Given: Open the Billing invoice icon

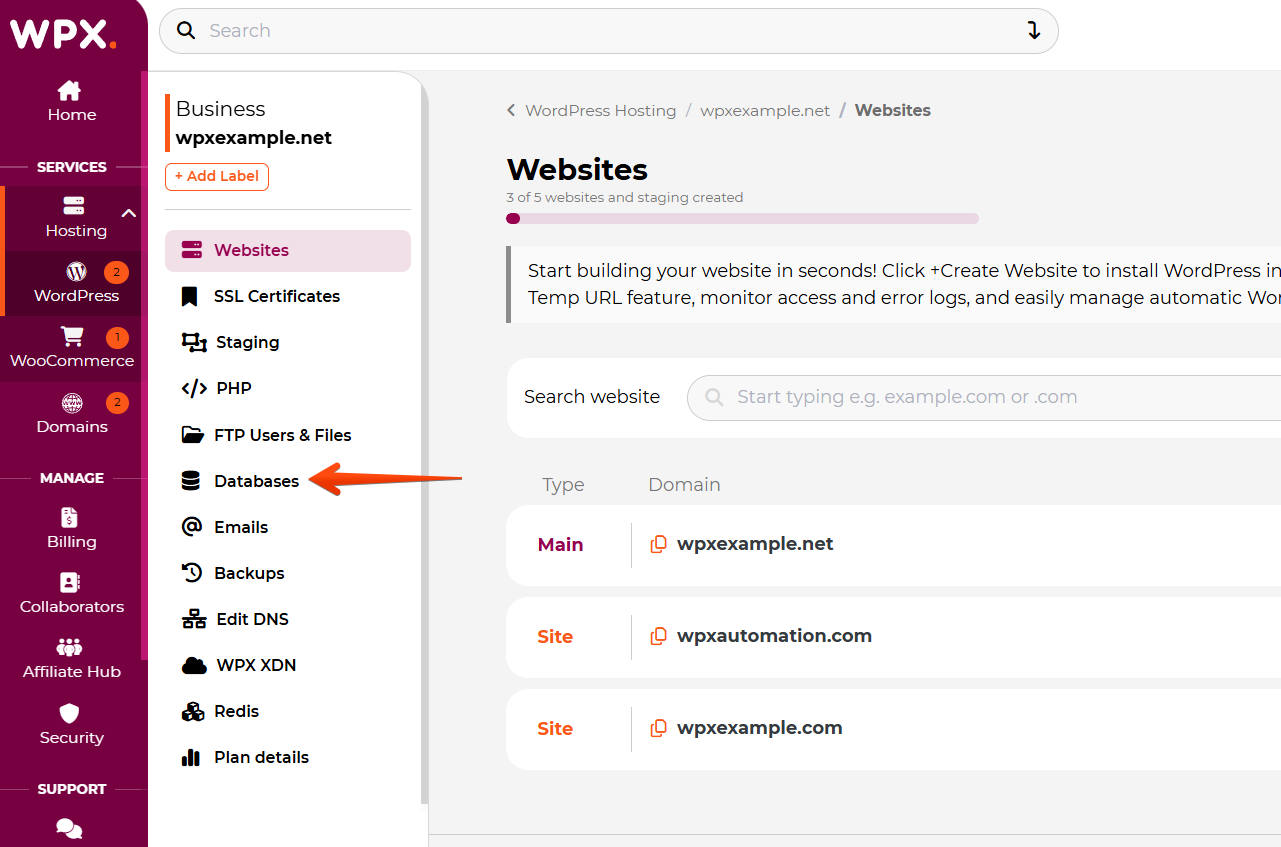Looking at the screenshot, I should pos(69,517).
